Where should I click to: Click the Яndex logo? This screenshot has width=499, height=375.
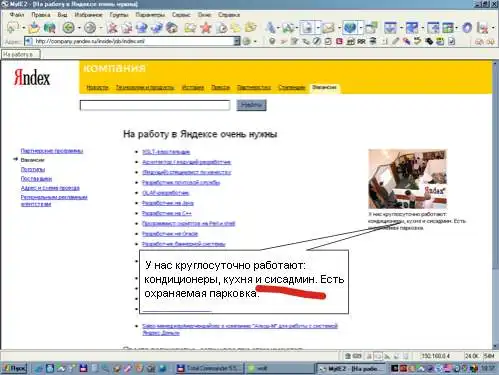click(32, 78)
